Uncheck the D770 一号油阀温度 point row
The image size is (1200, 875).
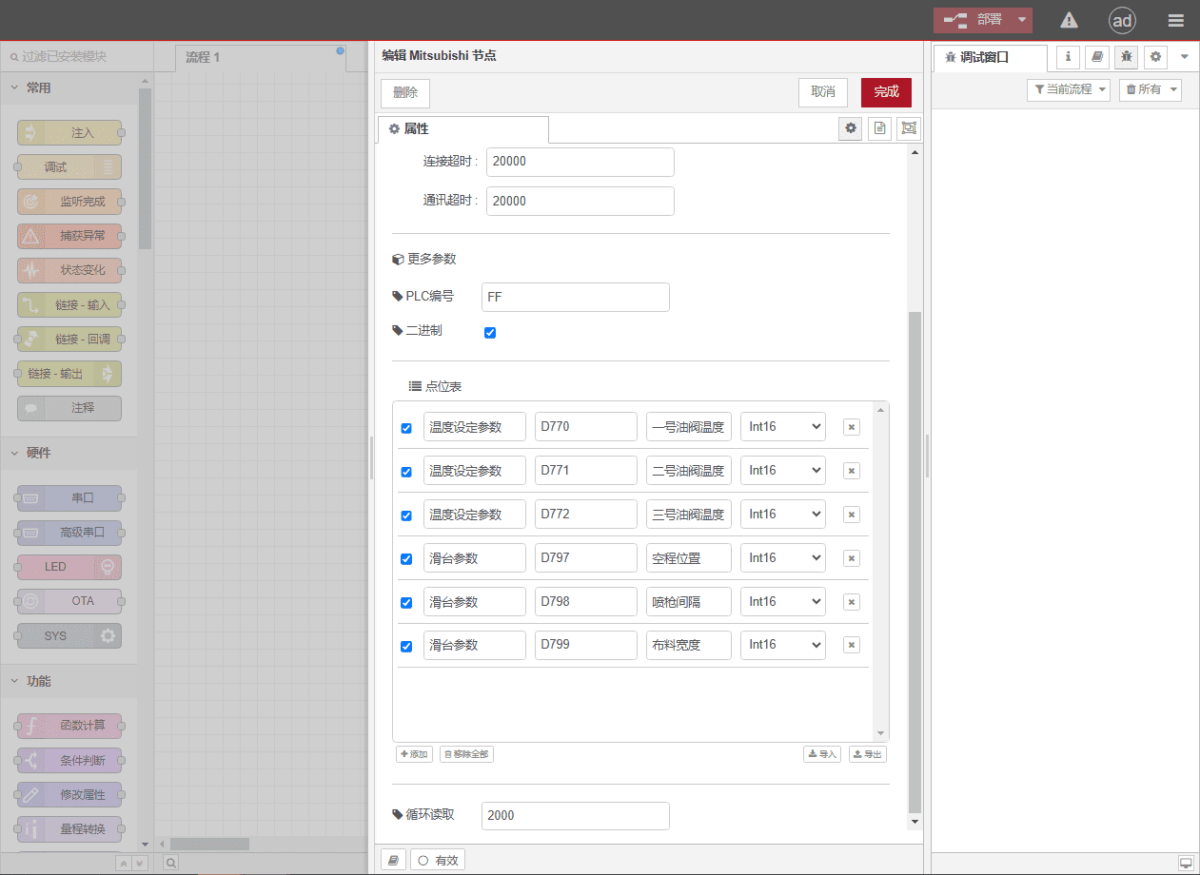[x=406, y=427]
